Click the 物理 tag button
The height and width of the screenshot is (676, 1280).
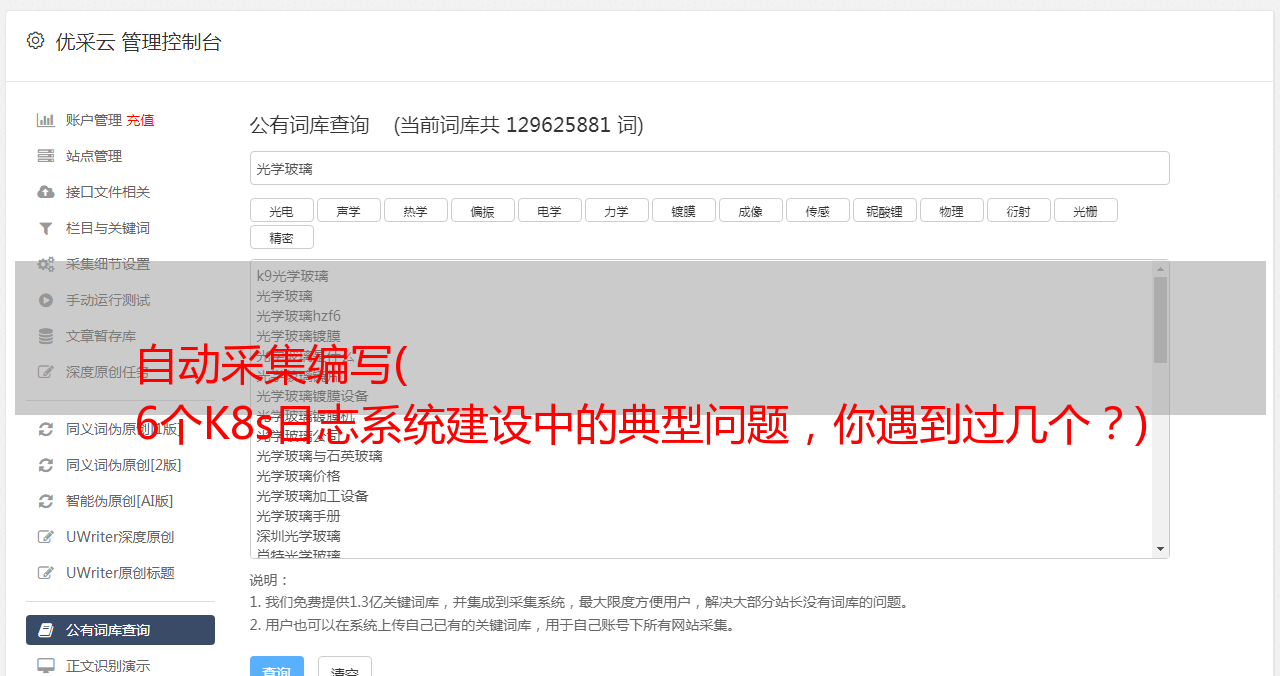[951, 211]
